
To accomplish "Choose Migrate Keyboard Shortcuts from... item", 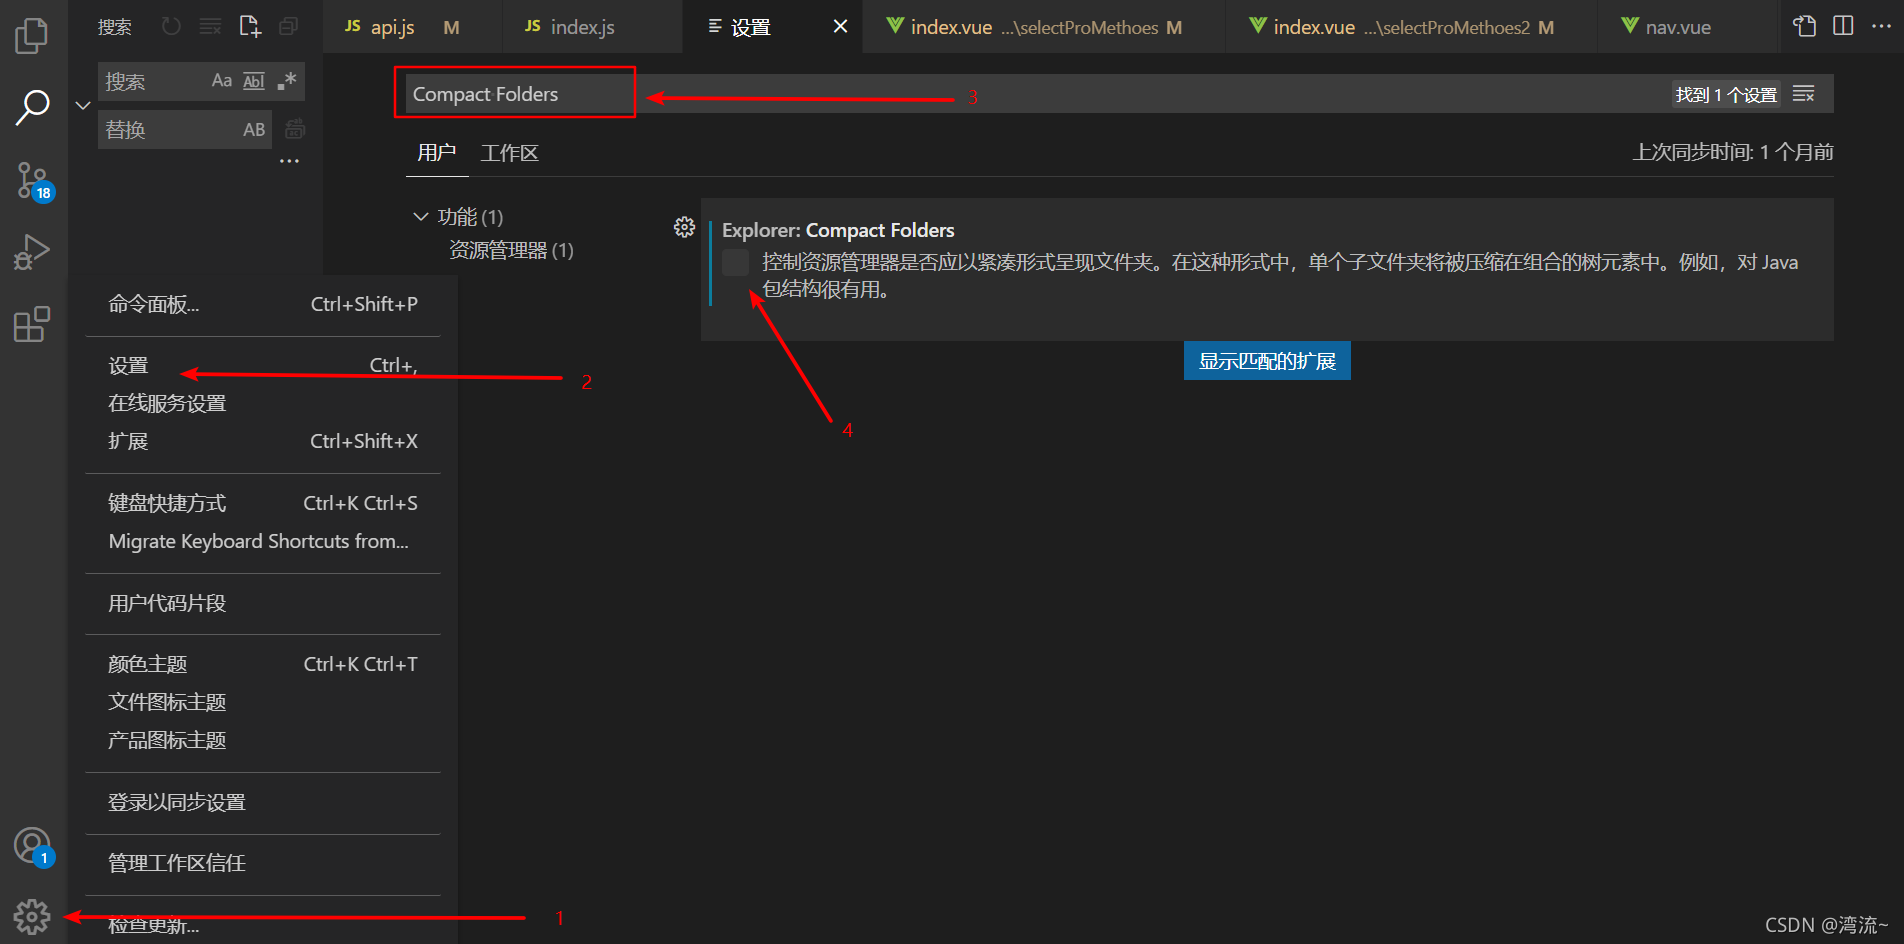I will pos(263,541).
